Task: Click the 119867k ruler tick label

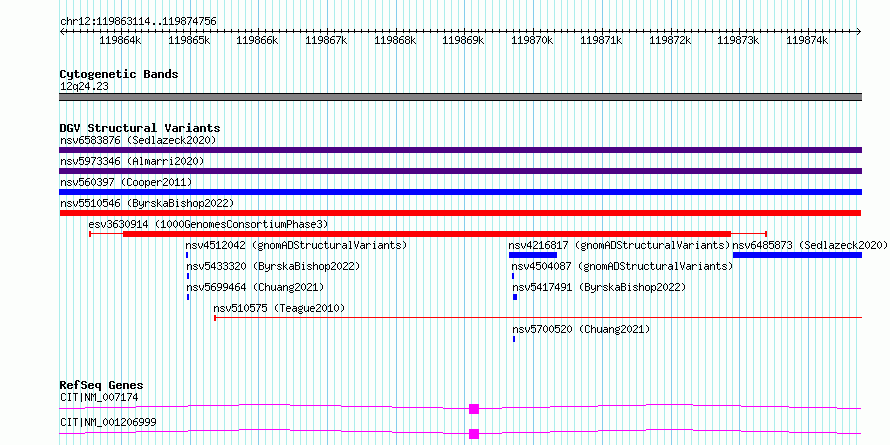Action: pyautogui.click(x=326, y=40)
